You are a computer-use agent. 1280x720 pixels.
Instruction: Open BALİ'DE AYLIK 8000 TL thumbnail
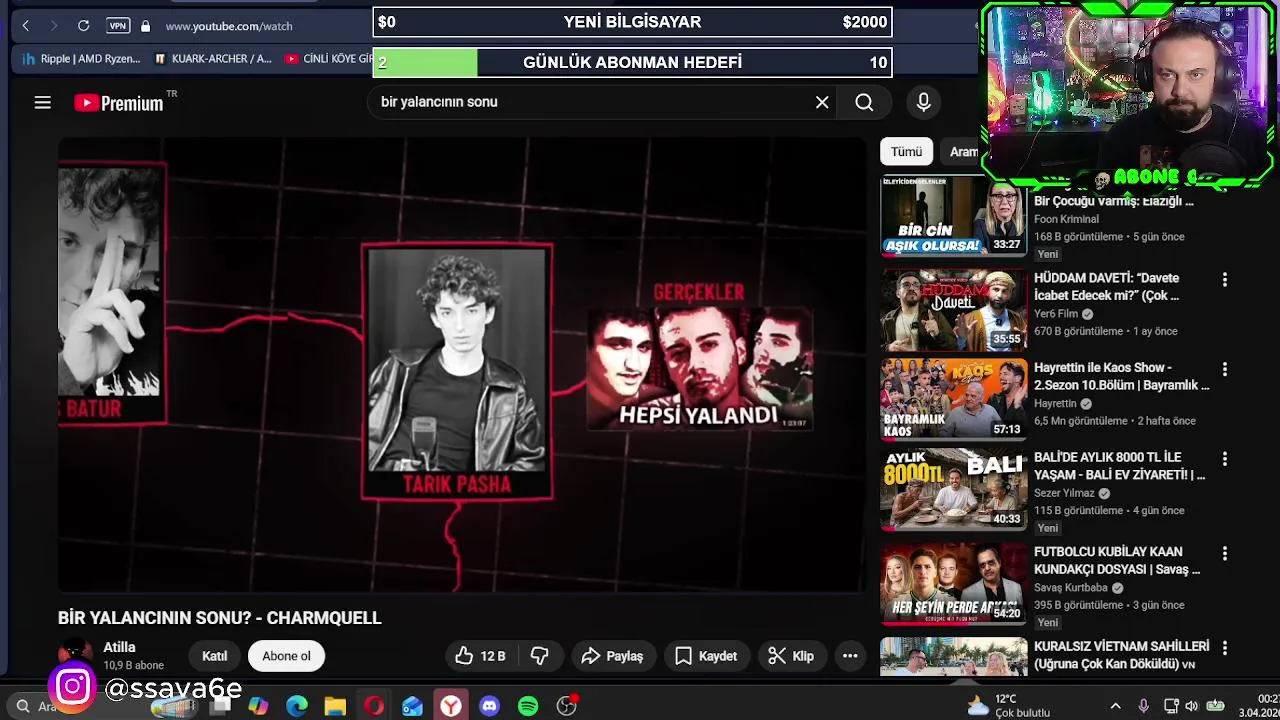[953, 489]
